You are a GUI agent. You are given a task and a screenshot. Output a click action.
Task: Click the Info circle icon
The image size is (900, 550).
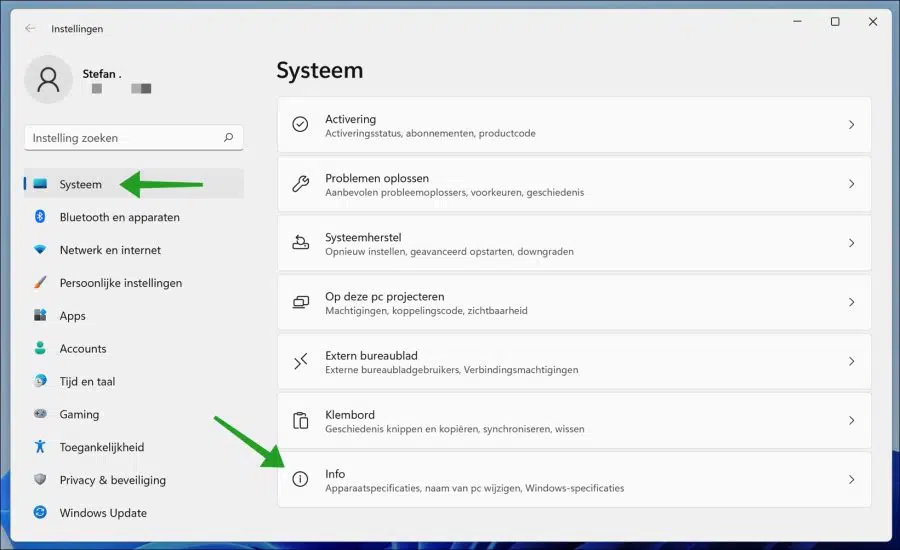point(300,479)
